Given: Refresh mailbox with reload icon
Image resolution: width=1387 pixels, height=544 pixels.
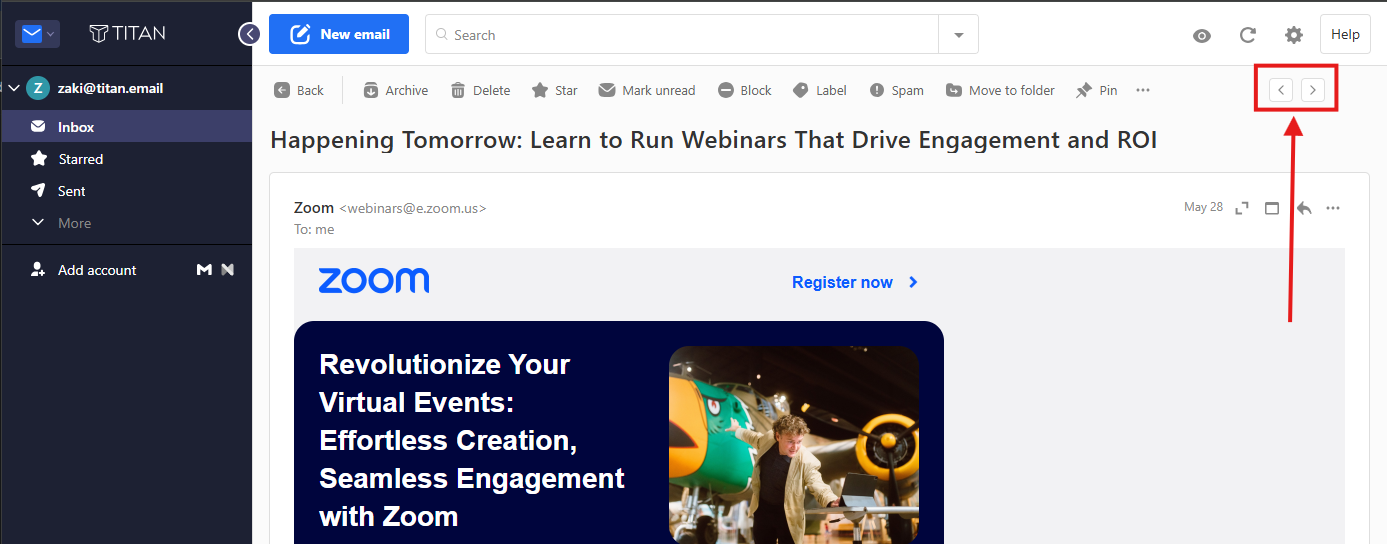Looking at the screenshot, I should (1248, 35).
